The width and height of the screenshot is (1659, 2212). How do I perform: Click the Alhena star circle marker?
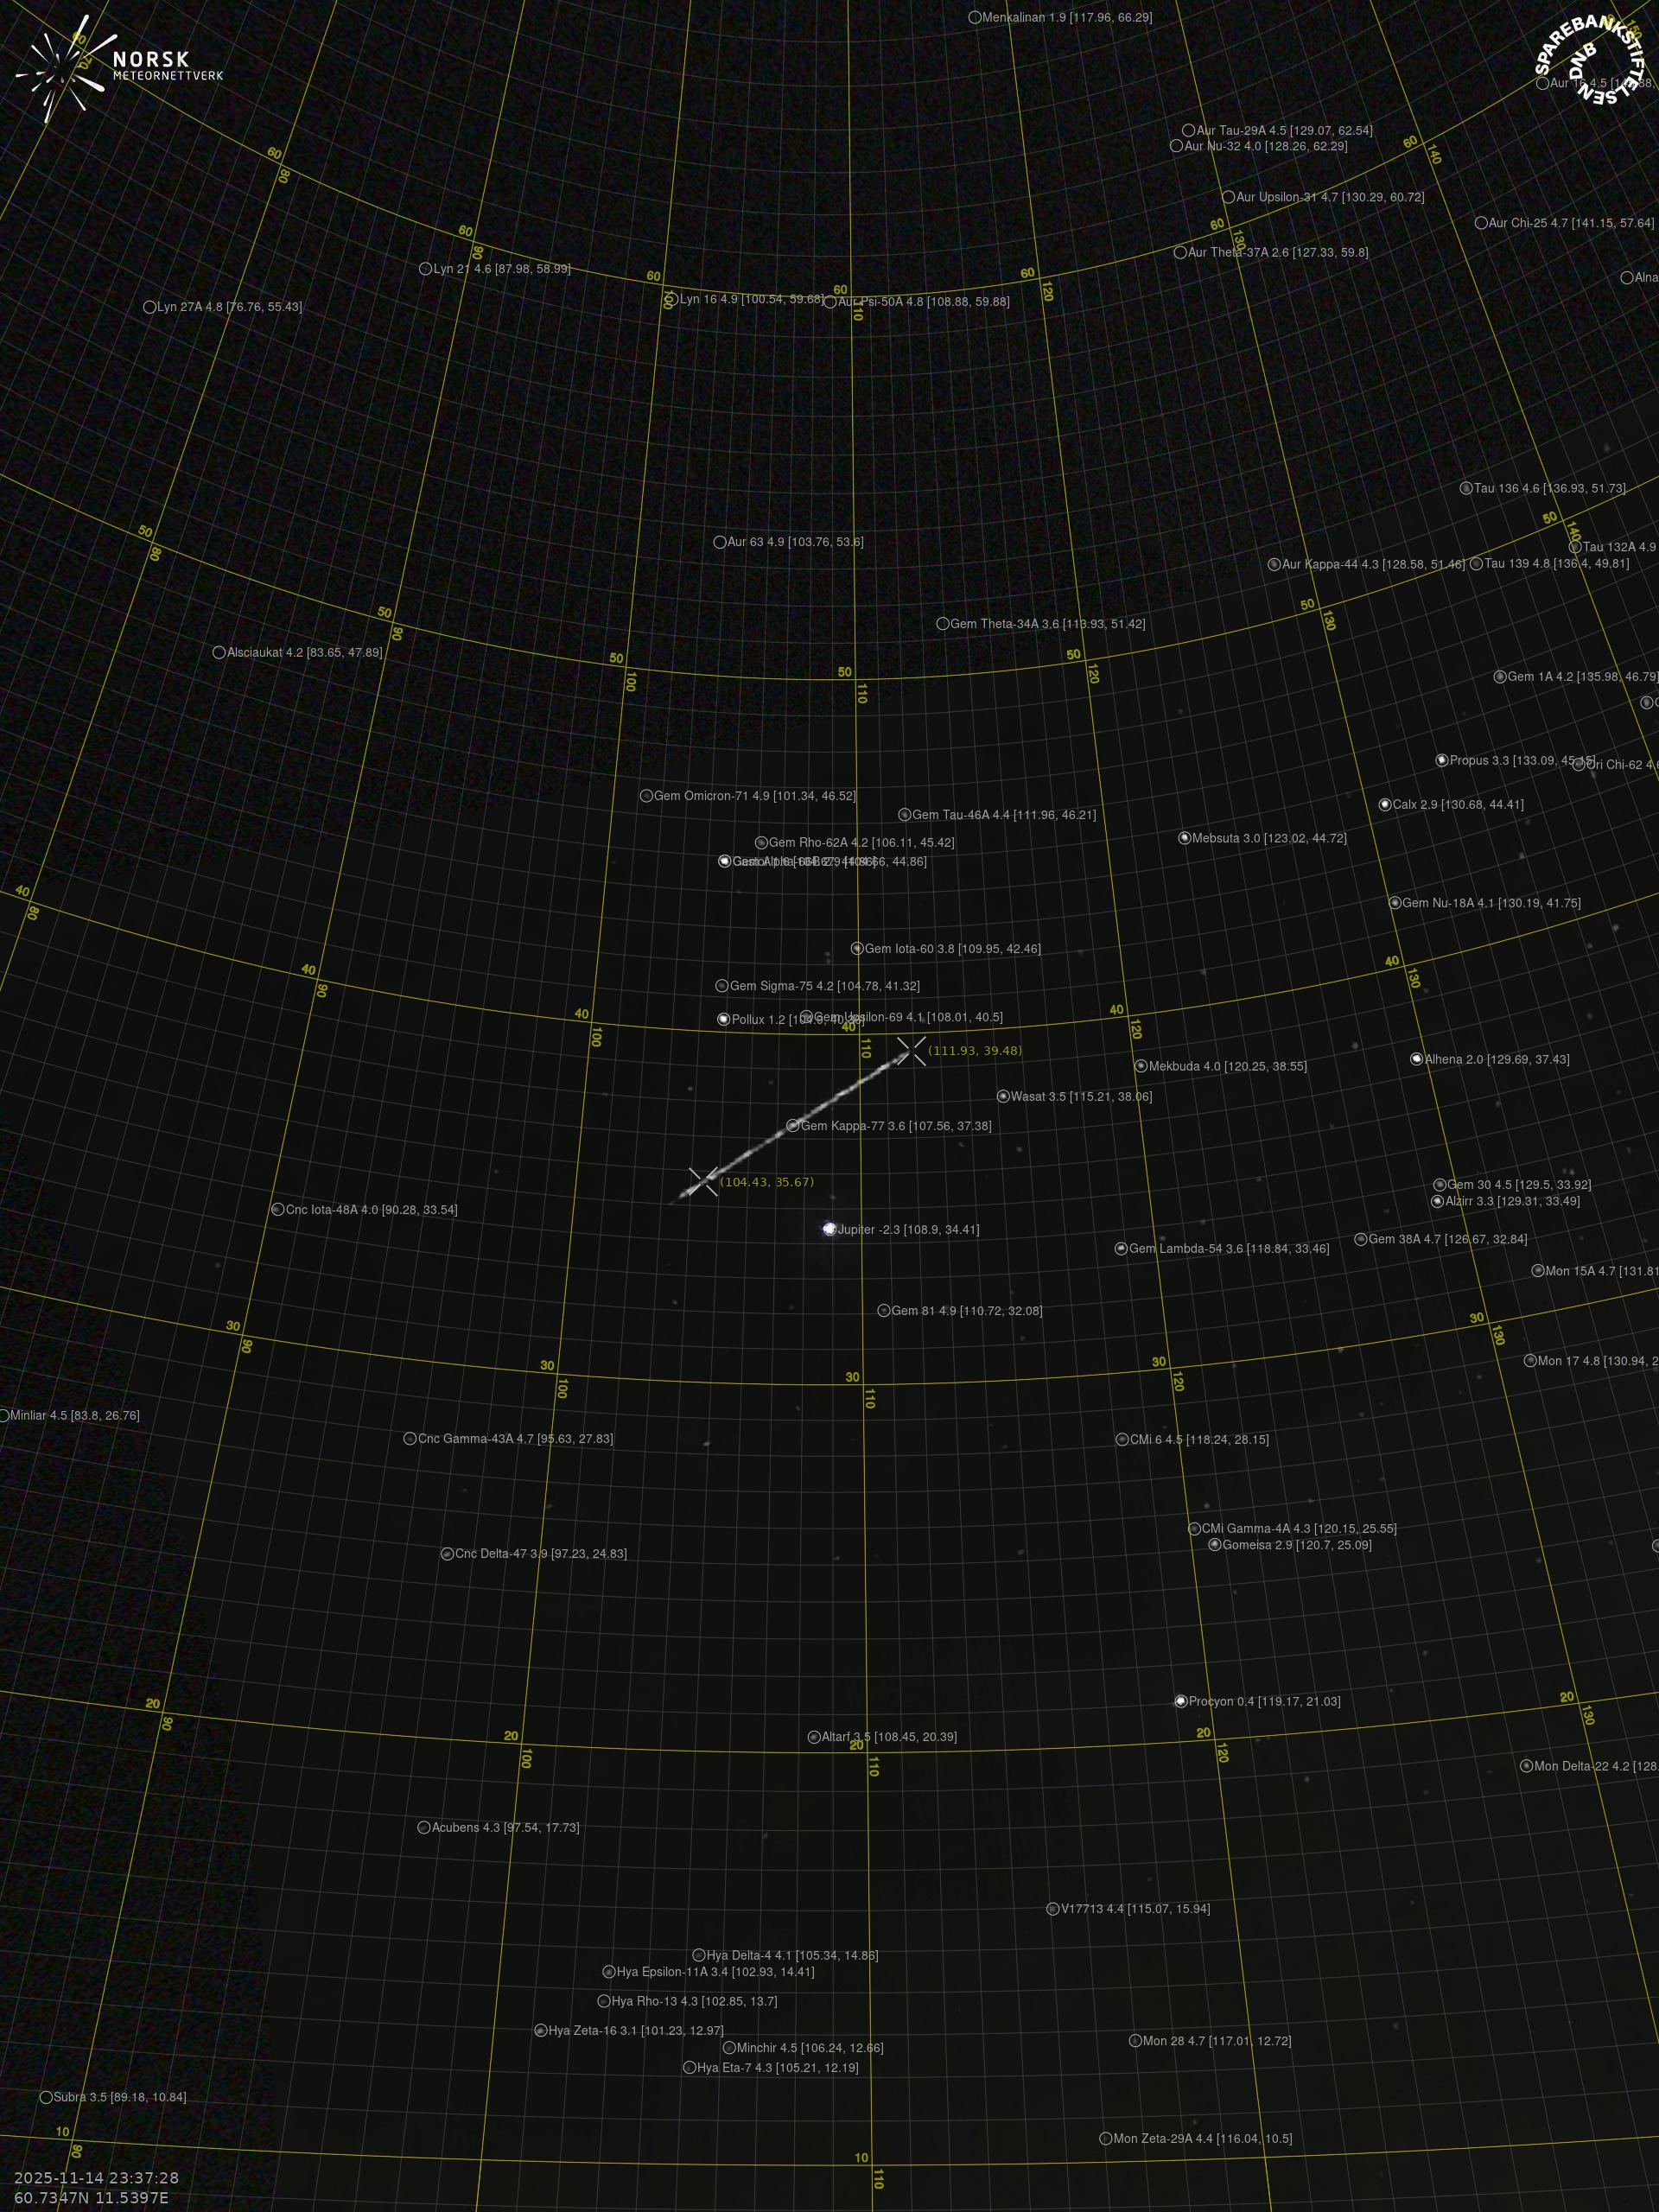1416,1059
